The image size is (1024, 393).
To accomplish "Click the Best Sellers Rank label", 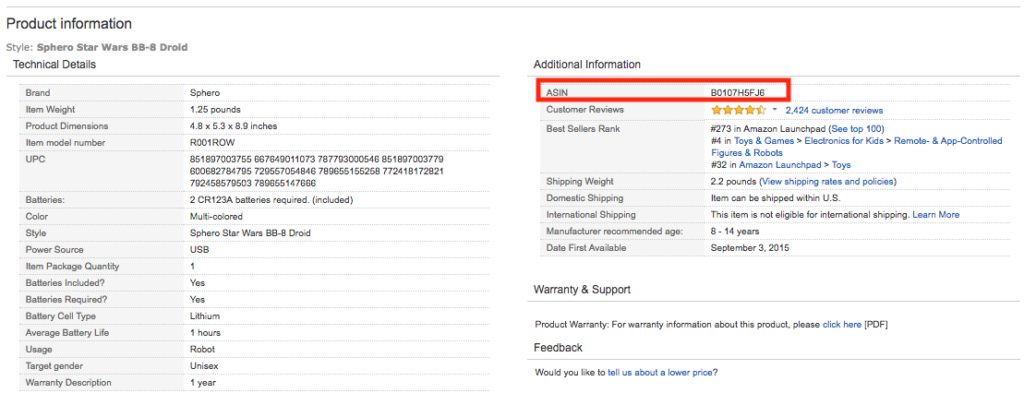I will pos(583,129).
